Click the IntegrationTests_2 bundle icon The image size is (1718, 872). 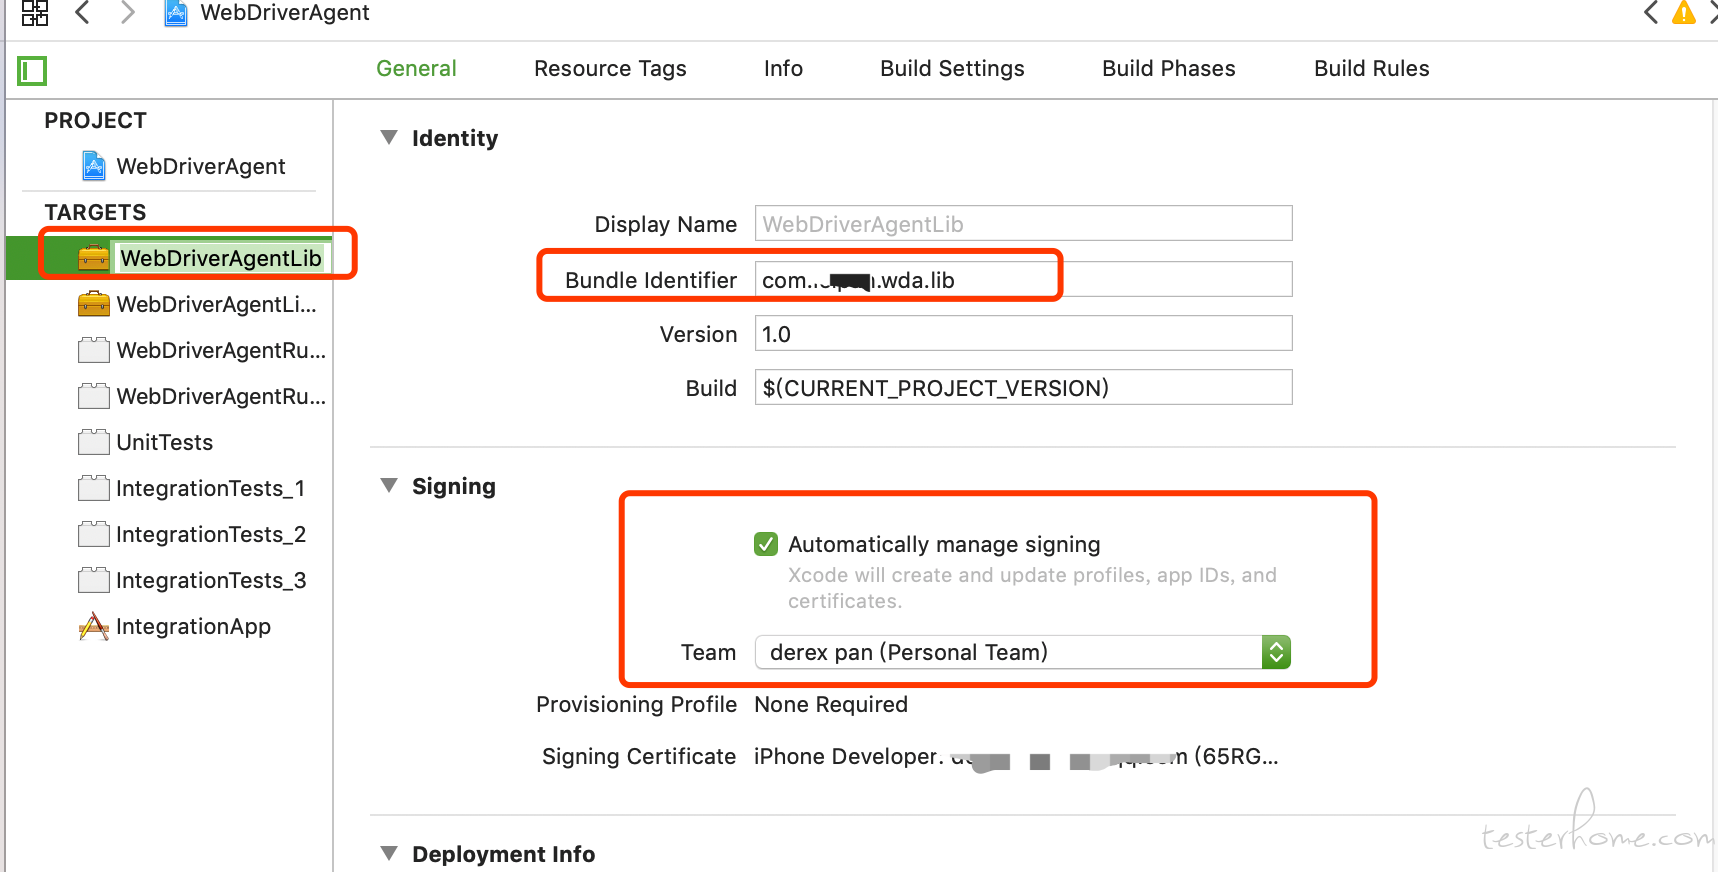[94, 534]
